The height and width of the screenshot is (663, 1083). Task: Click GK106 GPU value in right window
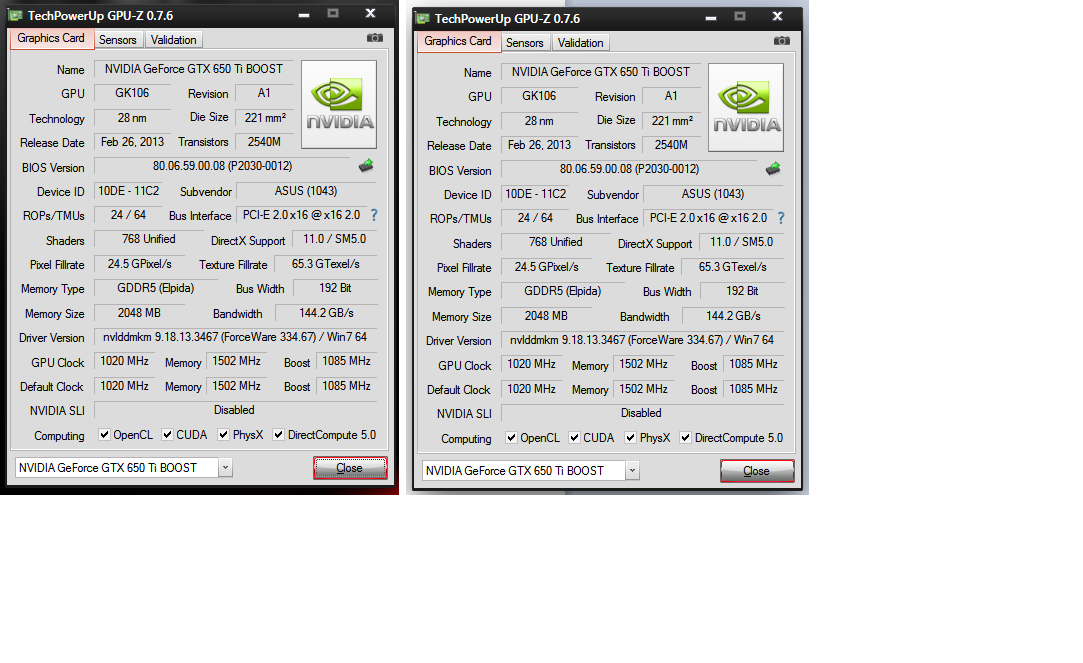[539, 96]
